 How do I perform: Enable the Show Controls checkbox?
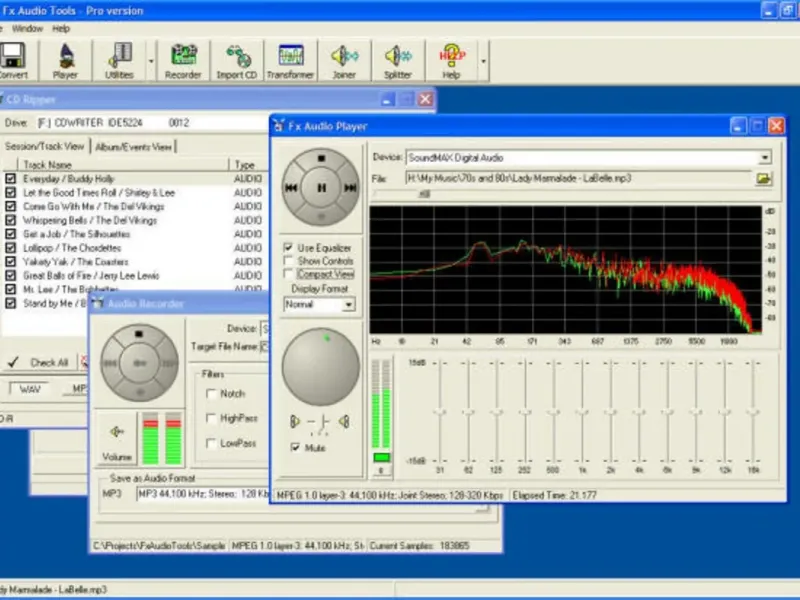tap(288, 261)
